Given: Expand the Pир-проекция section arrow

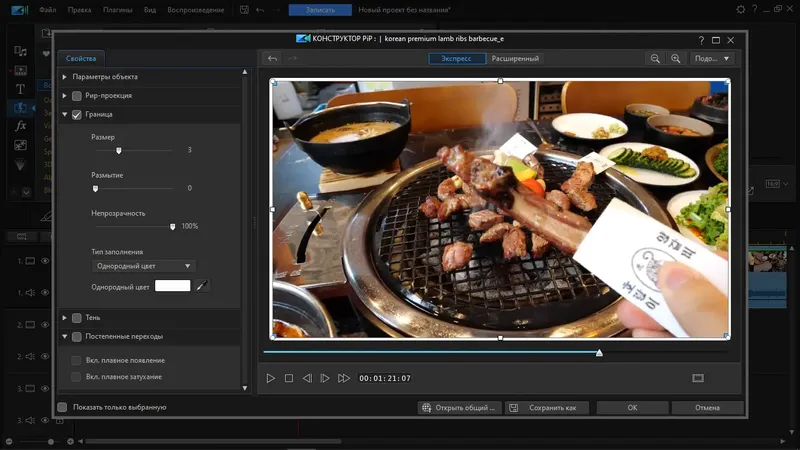Looking at the screenshot, I should click(x=64, y=96).
